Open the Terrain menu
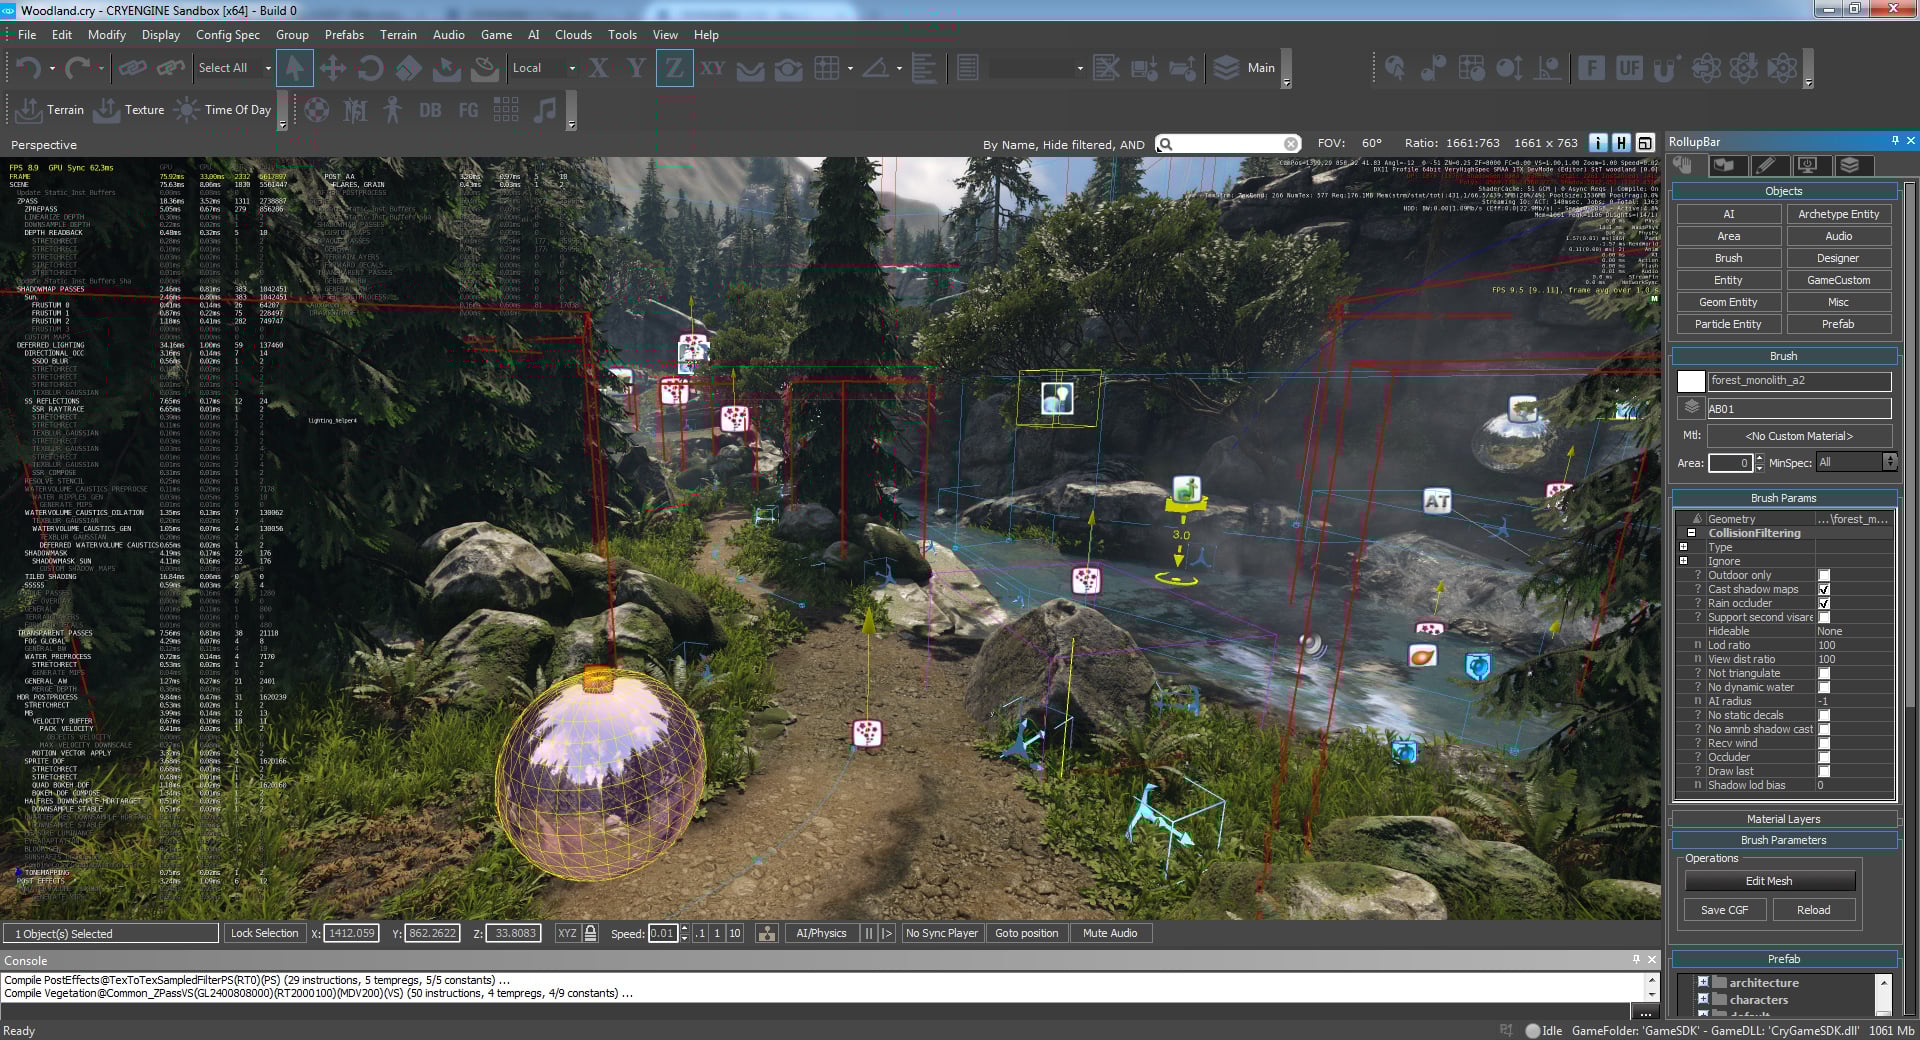This screenshot has height=1040, width=1920. coord(398,34)
